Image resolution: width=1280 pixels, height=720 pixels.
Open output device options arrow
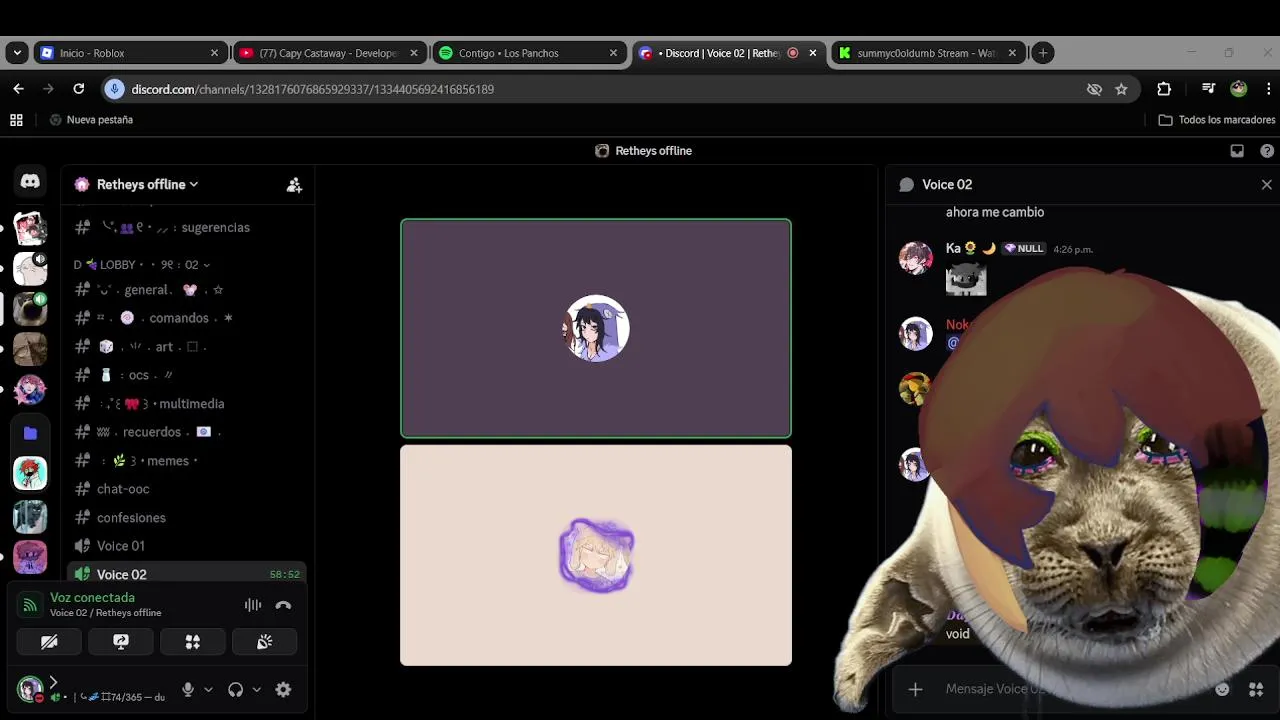256,689
